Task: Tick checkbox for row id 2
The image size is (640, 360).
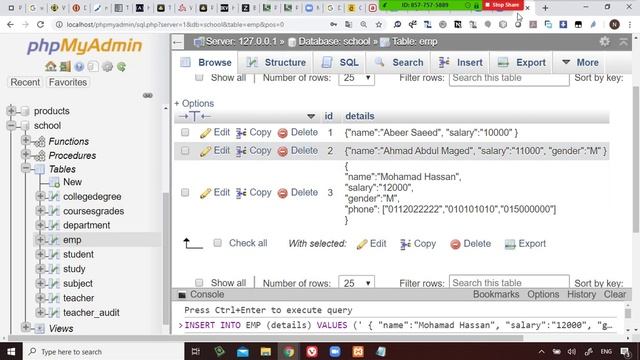Action: point(185,151)
